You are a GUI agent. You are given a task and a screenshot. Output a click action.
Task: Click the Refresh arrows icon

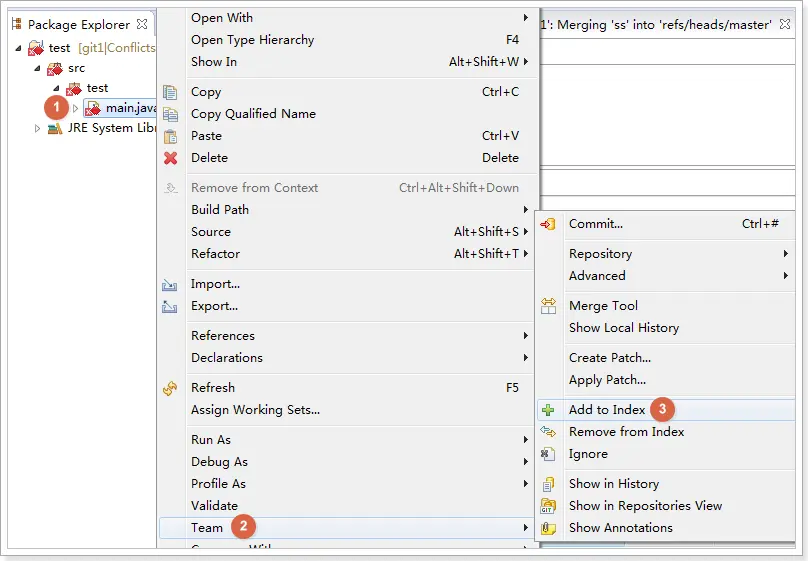click(170, 388)
